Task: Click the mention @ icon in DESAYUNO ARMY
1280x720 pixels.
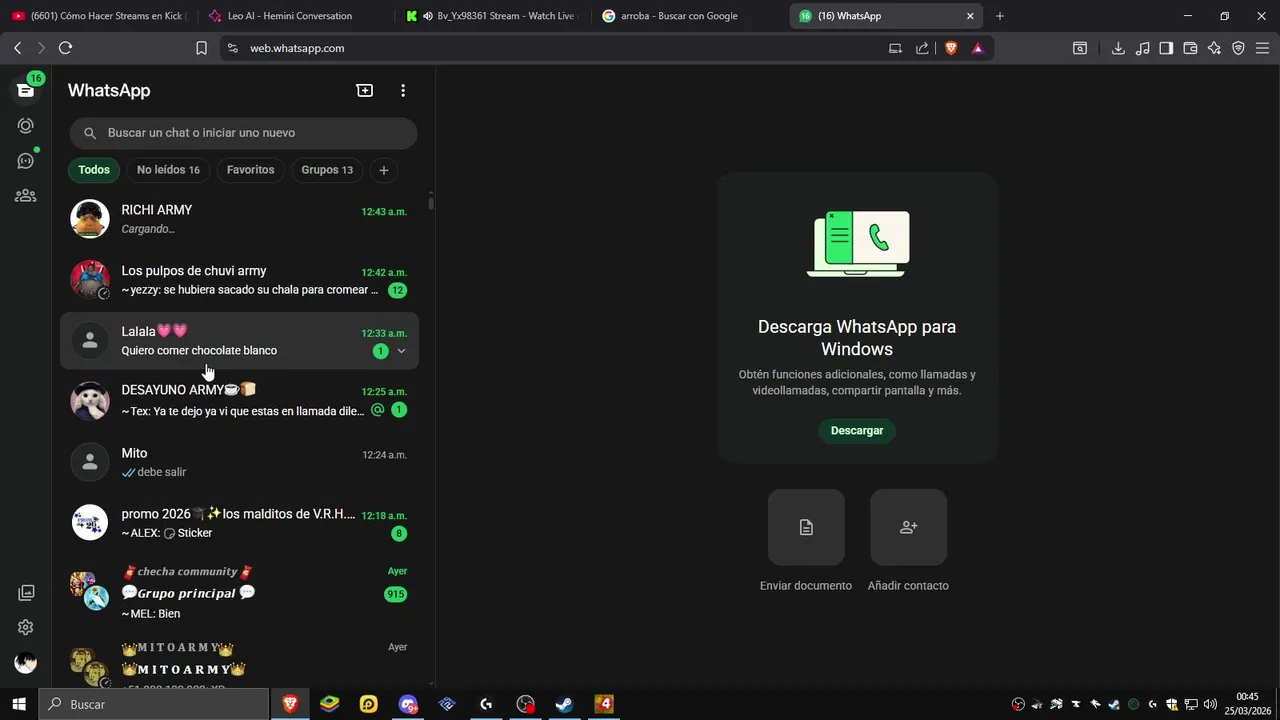Action: 378,410
